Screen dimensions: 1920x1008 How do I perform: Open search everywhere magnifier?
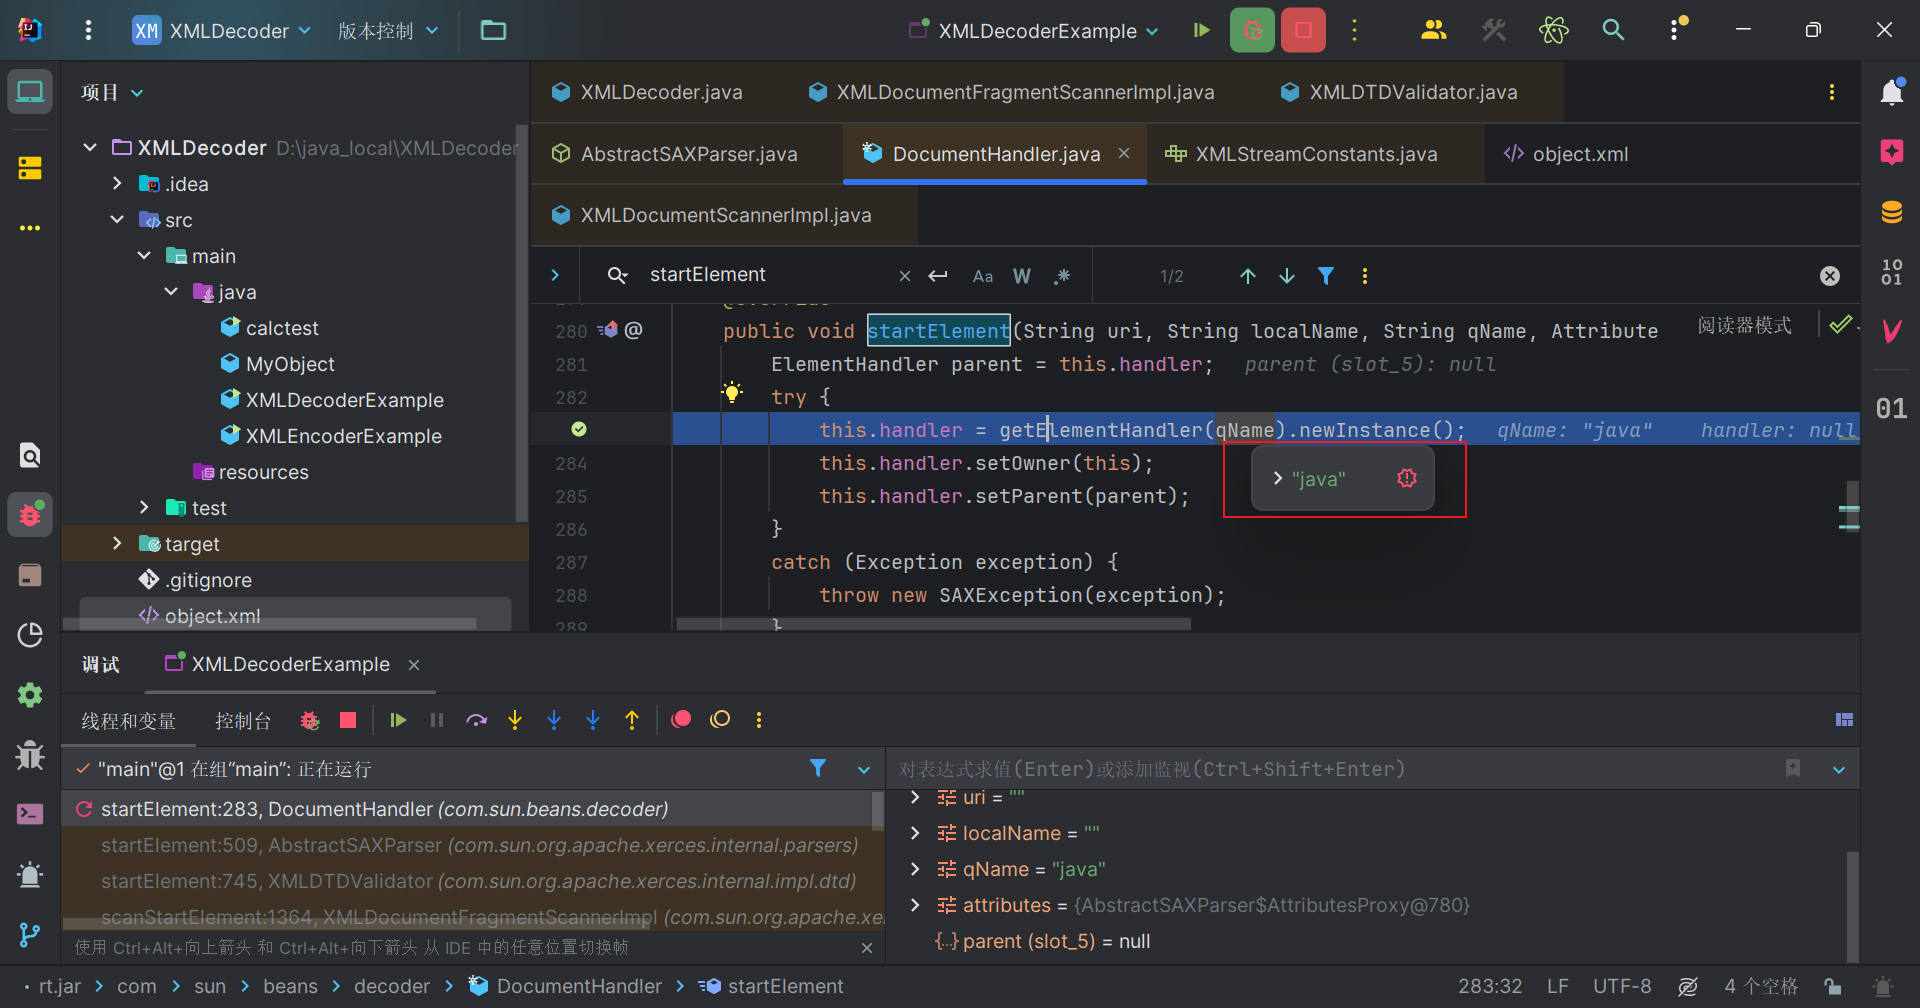(x=1613, y=30)
